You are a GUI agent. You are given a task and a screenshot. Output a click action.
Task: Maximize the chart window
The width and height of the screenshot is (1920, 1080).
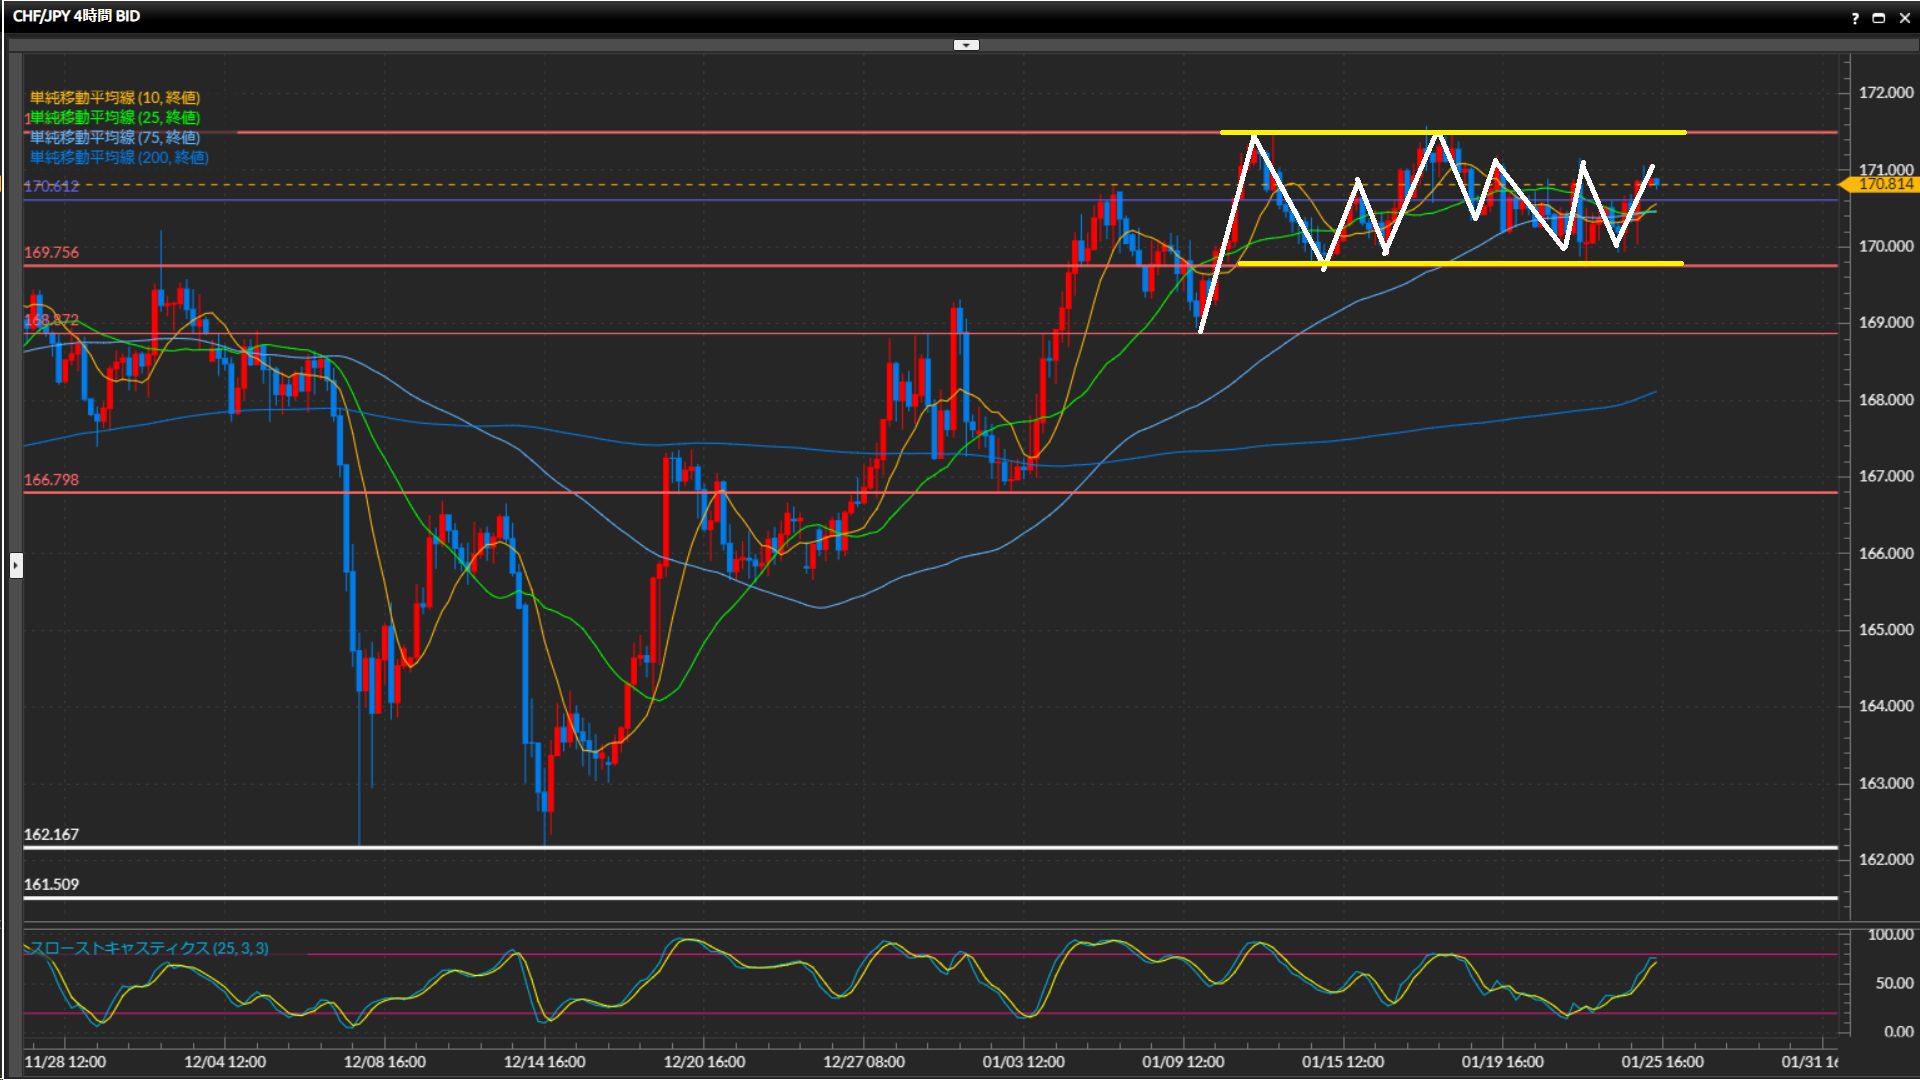1878,18
